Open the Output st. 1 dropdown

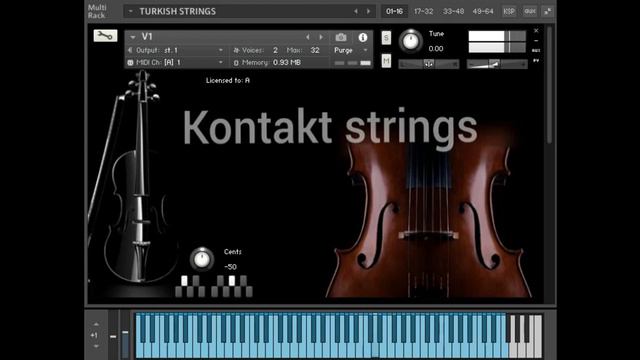[x=221, y=50]
